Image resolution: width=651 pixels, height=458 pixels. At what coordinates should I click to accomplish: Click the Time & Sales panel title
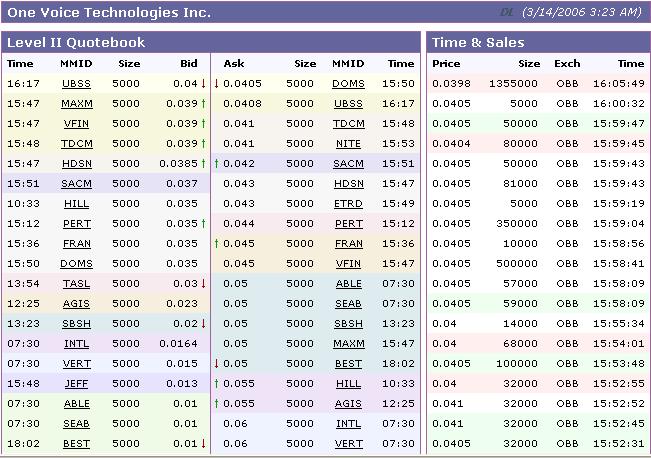pos(478,42)
